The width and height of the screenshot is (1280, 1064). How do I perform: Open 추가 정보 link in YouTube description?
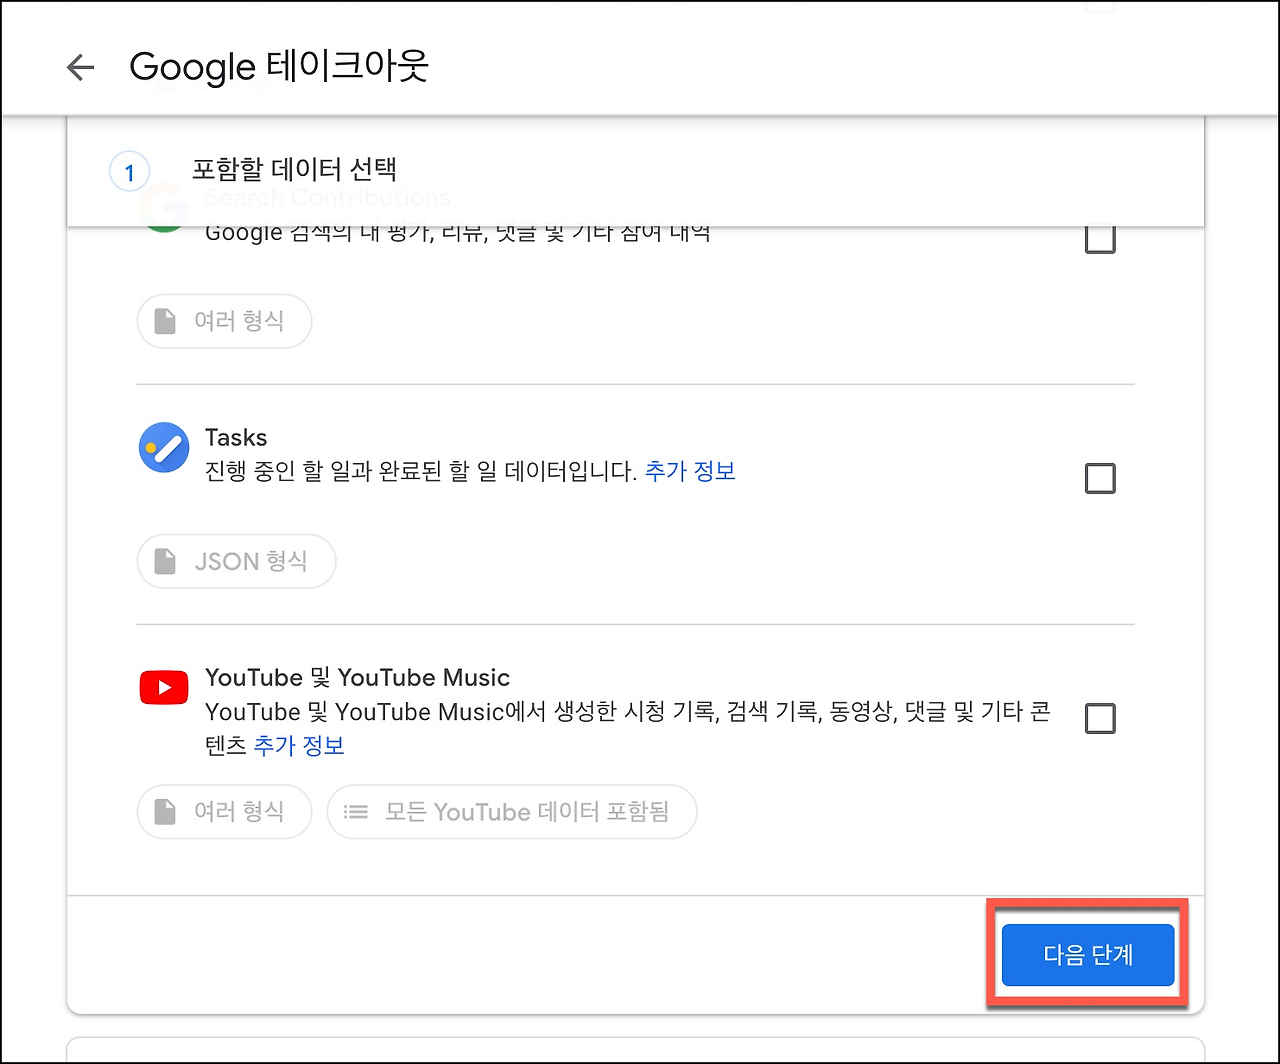(299, 745)
